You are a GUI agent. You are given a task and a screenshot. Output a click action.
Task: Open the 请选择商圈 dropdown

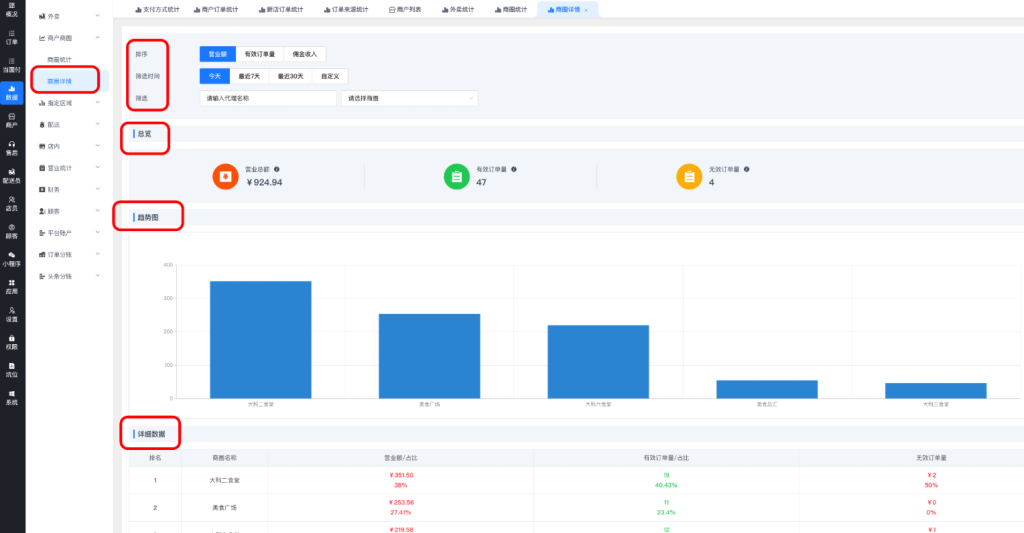point(409,98)
